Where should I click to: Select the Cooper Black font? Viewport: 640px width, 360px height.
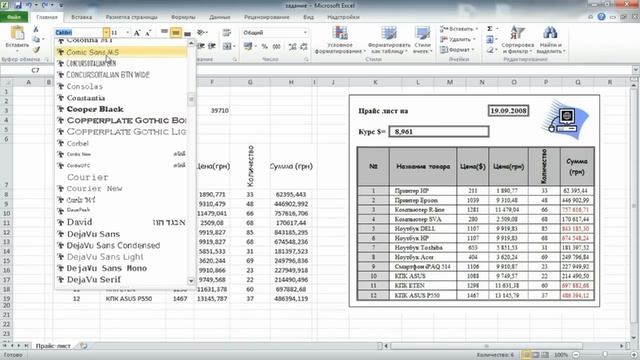121,109
